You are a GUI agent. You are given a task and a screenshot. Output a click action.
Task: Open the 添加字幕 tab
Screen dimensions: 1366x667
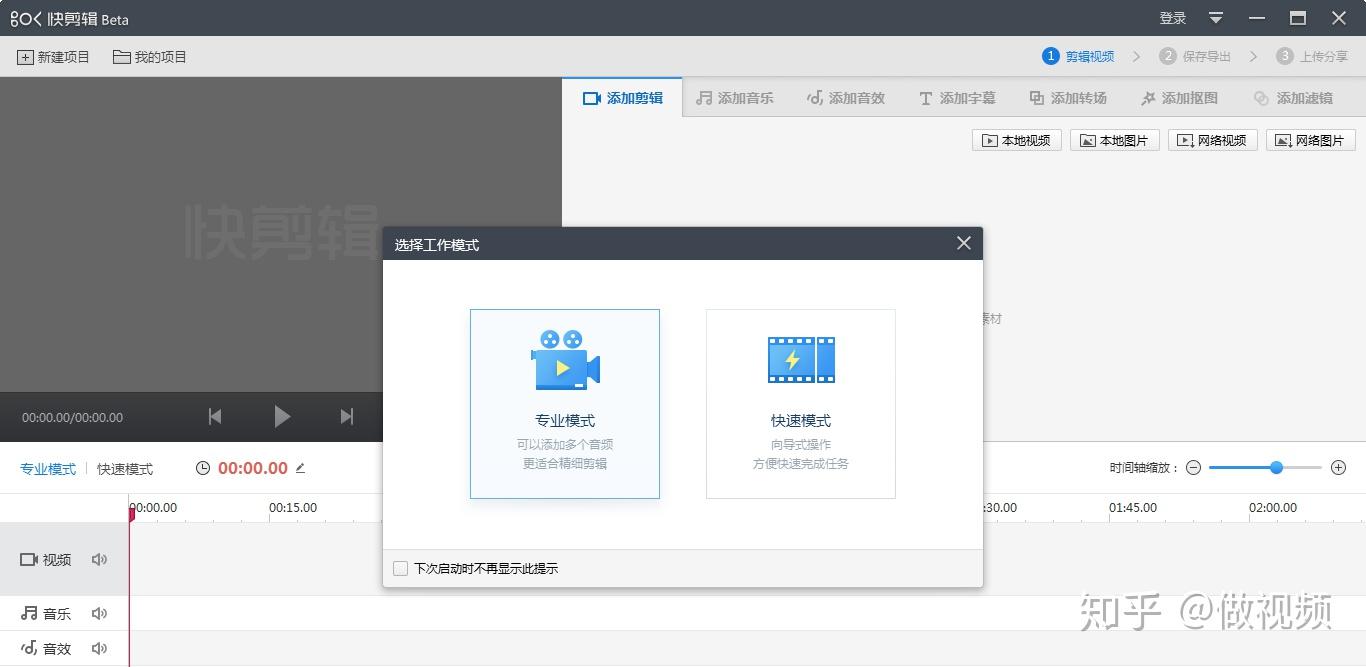[x=957, y=97]
